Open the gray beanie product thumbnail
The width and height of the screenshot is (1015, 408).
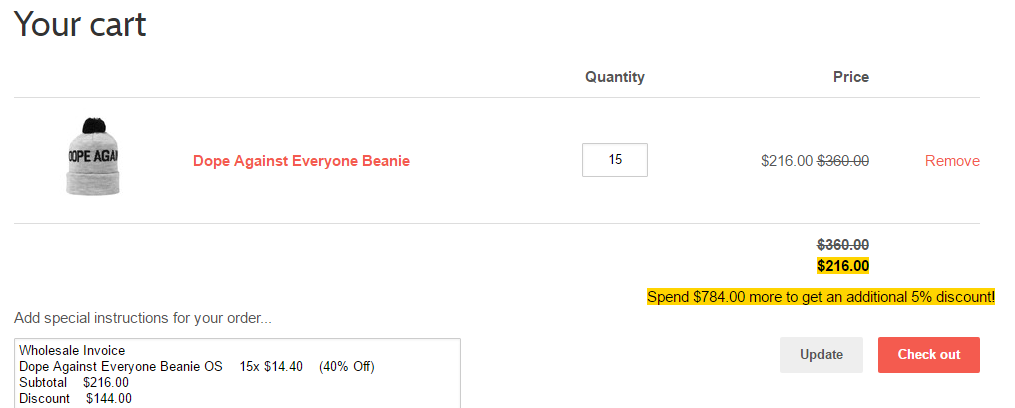tap(94, 157)
